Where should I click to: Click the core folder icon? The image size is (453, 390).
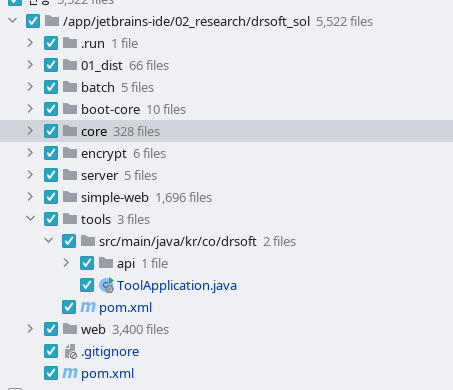click(70, 131)
